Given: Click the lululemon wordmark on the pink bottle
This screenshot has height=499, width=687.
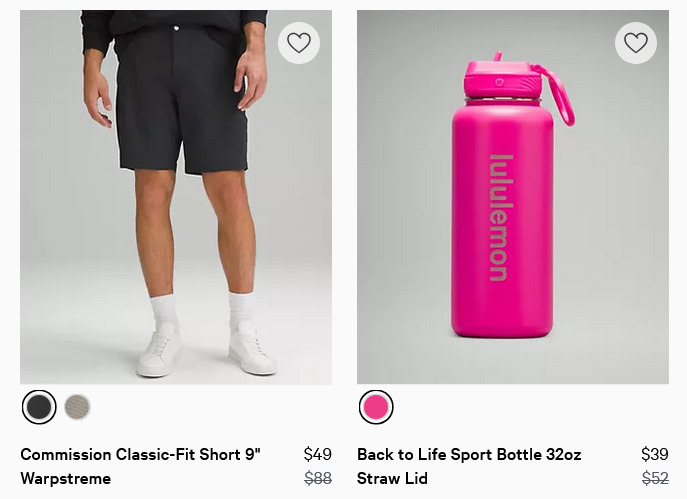Looking at the screenshot, I should pyautogui.click(x=500, y=218).
